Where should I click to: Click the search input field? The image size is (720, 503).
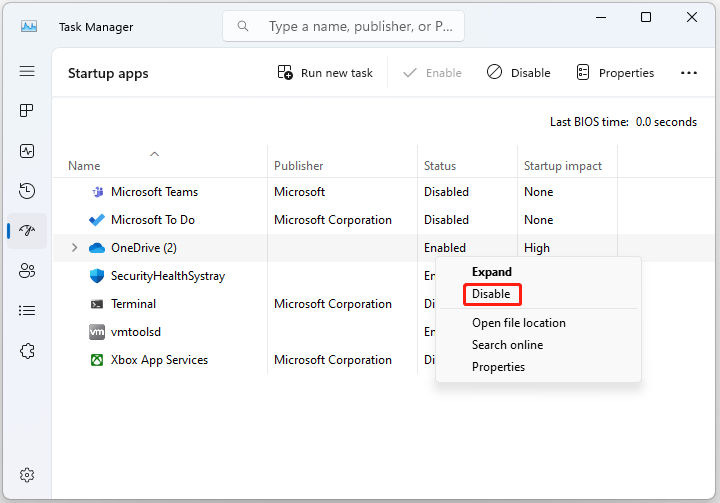(x=343, y=26)
